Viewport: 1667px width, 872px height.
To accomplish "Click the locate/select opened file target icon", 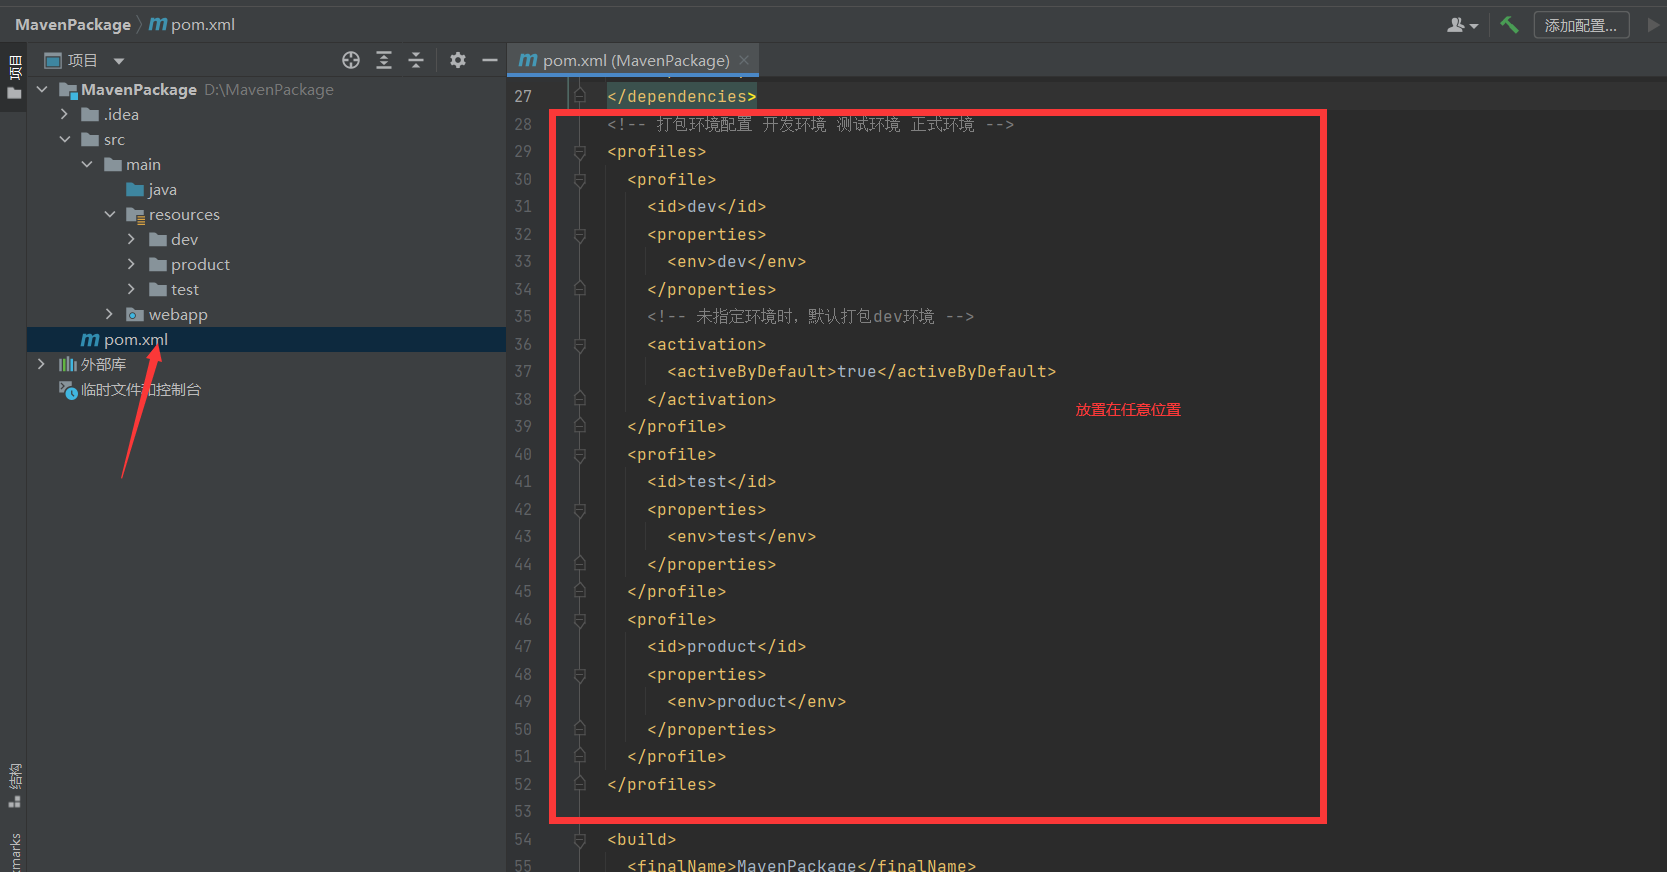I will (351, 60).
